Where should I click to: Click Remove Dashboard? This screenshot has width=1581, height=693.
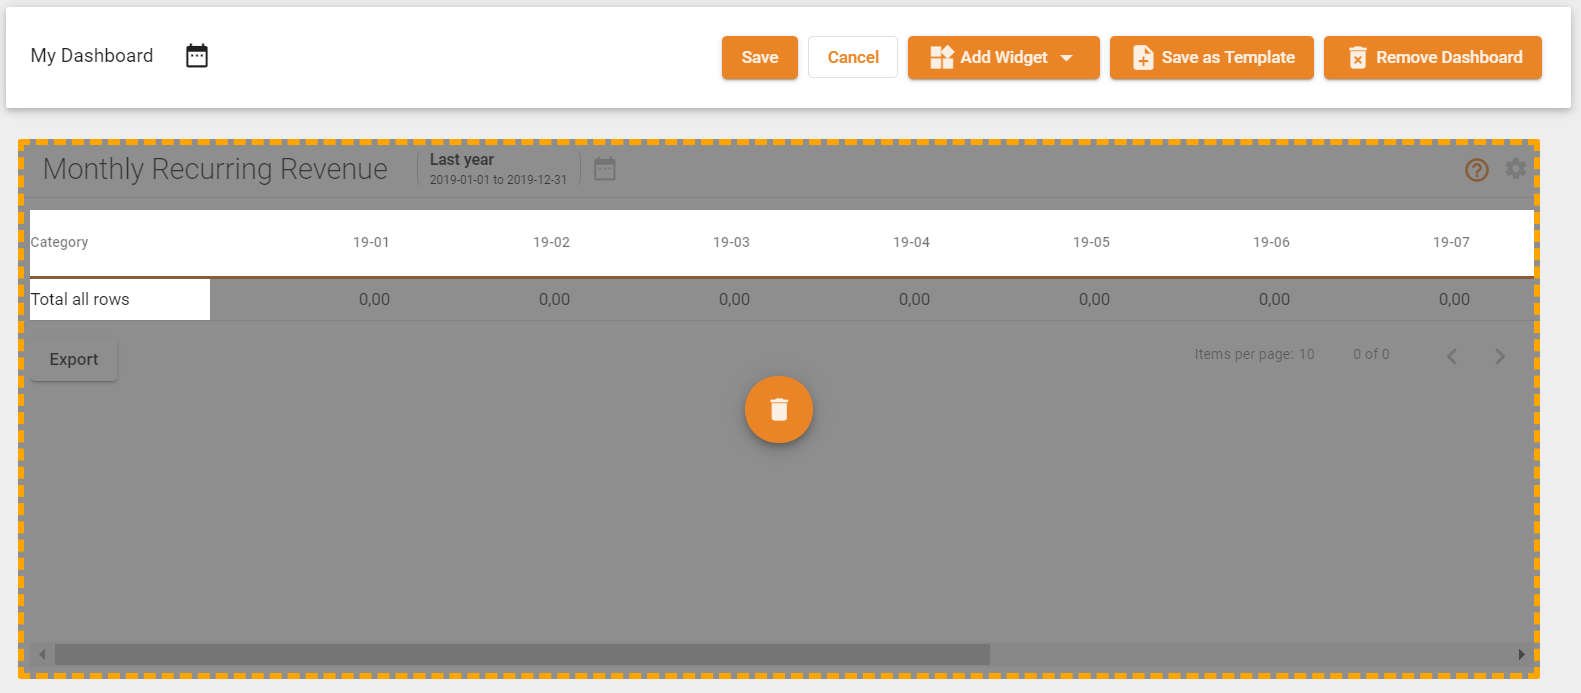point(1433,57)
